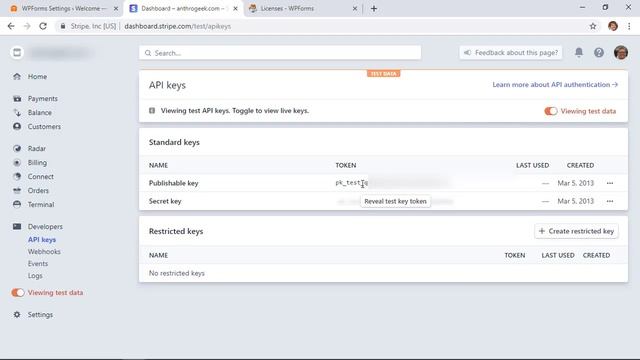Click the site lock icon in address bar
Screen dimensions: 640x360
[62, 26]
